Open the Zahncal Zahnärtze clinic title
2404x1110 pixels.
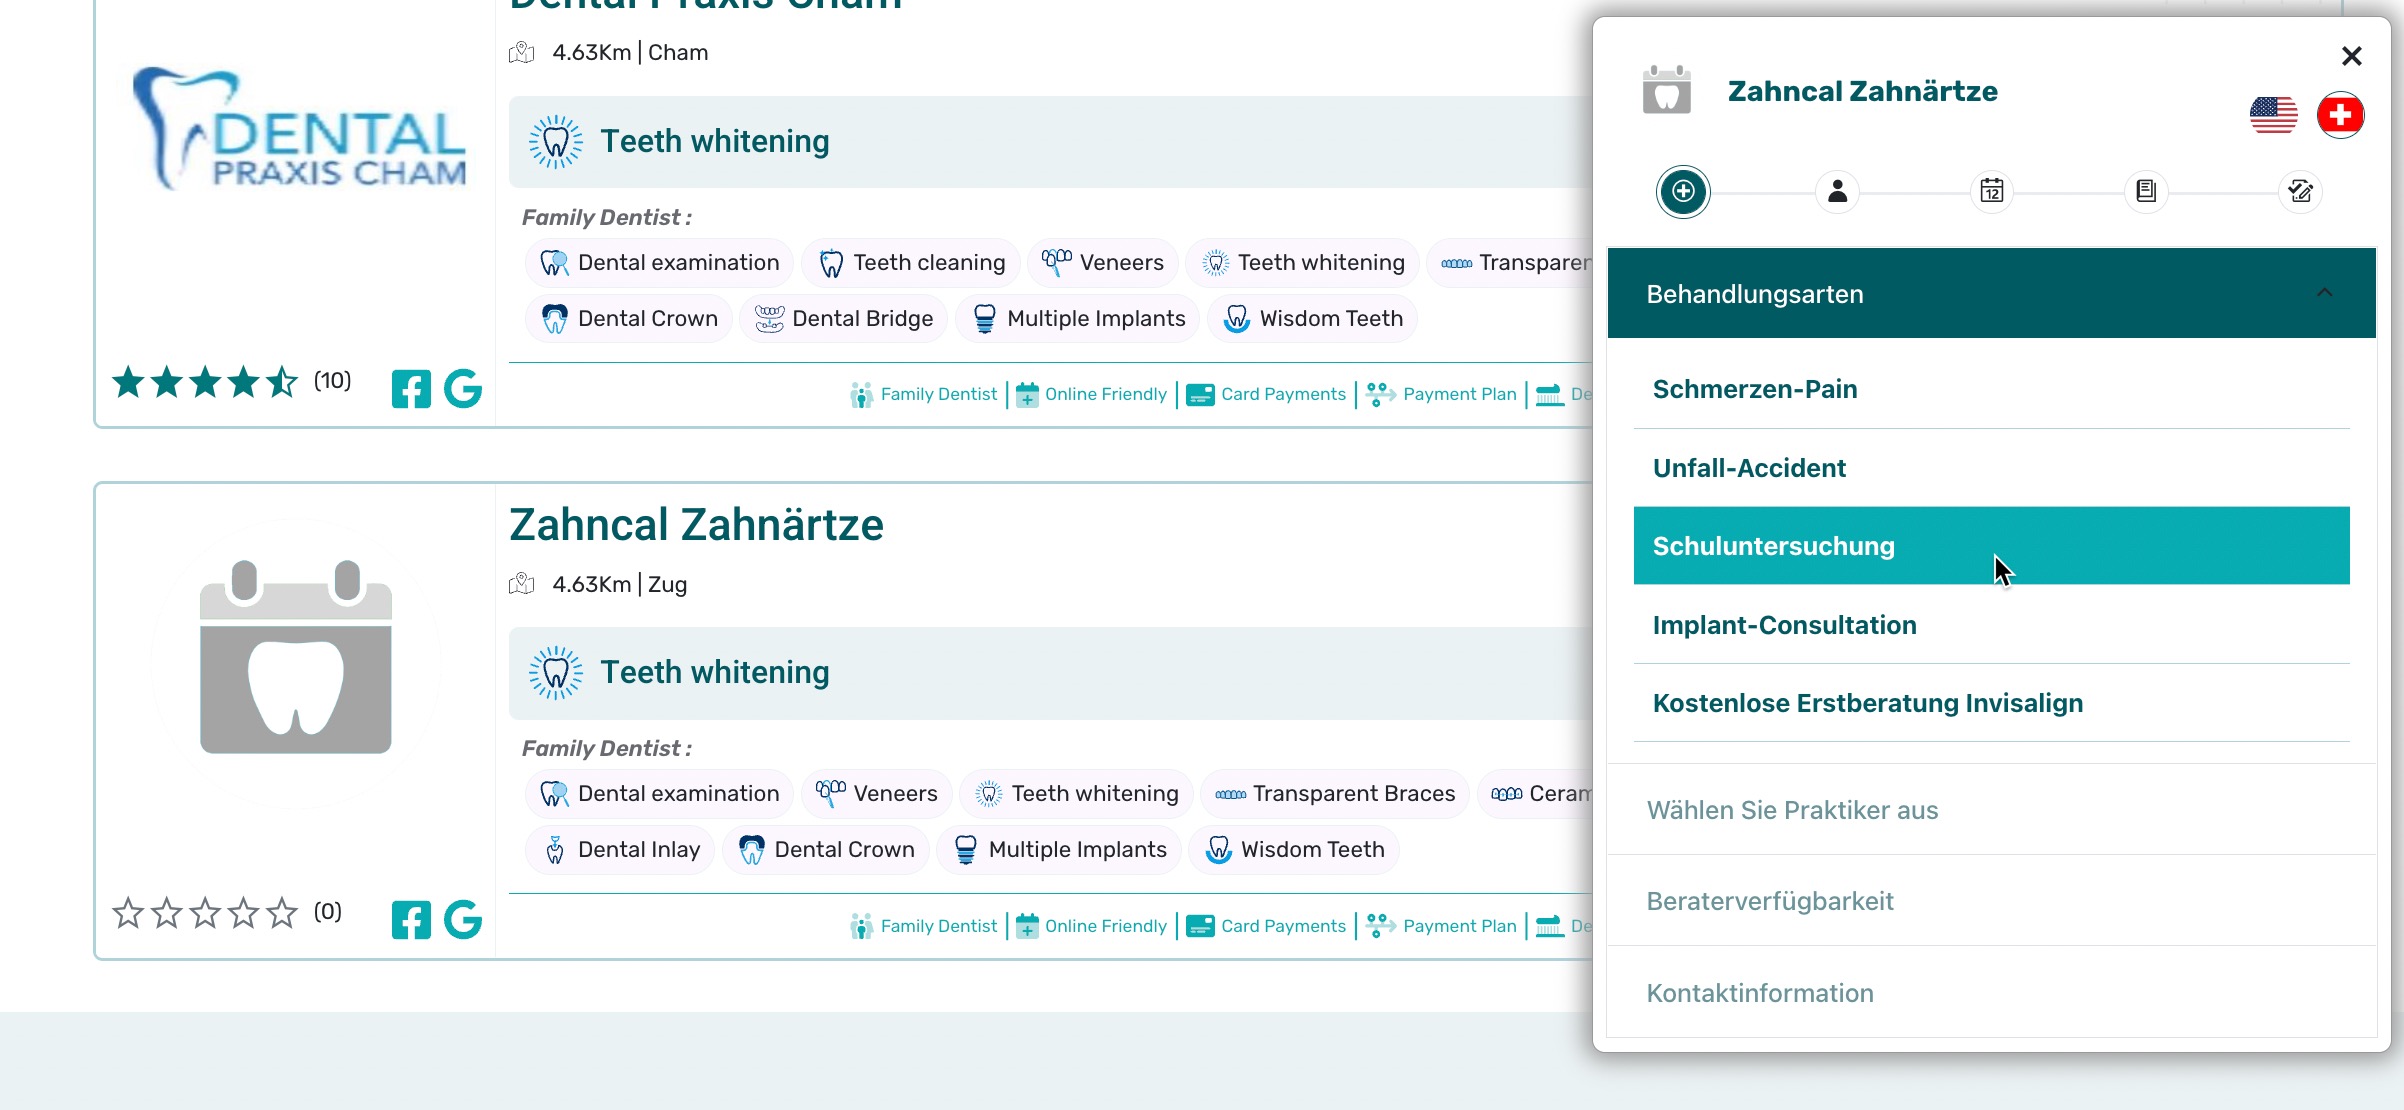pos(696,525)
